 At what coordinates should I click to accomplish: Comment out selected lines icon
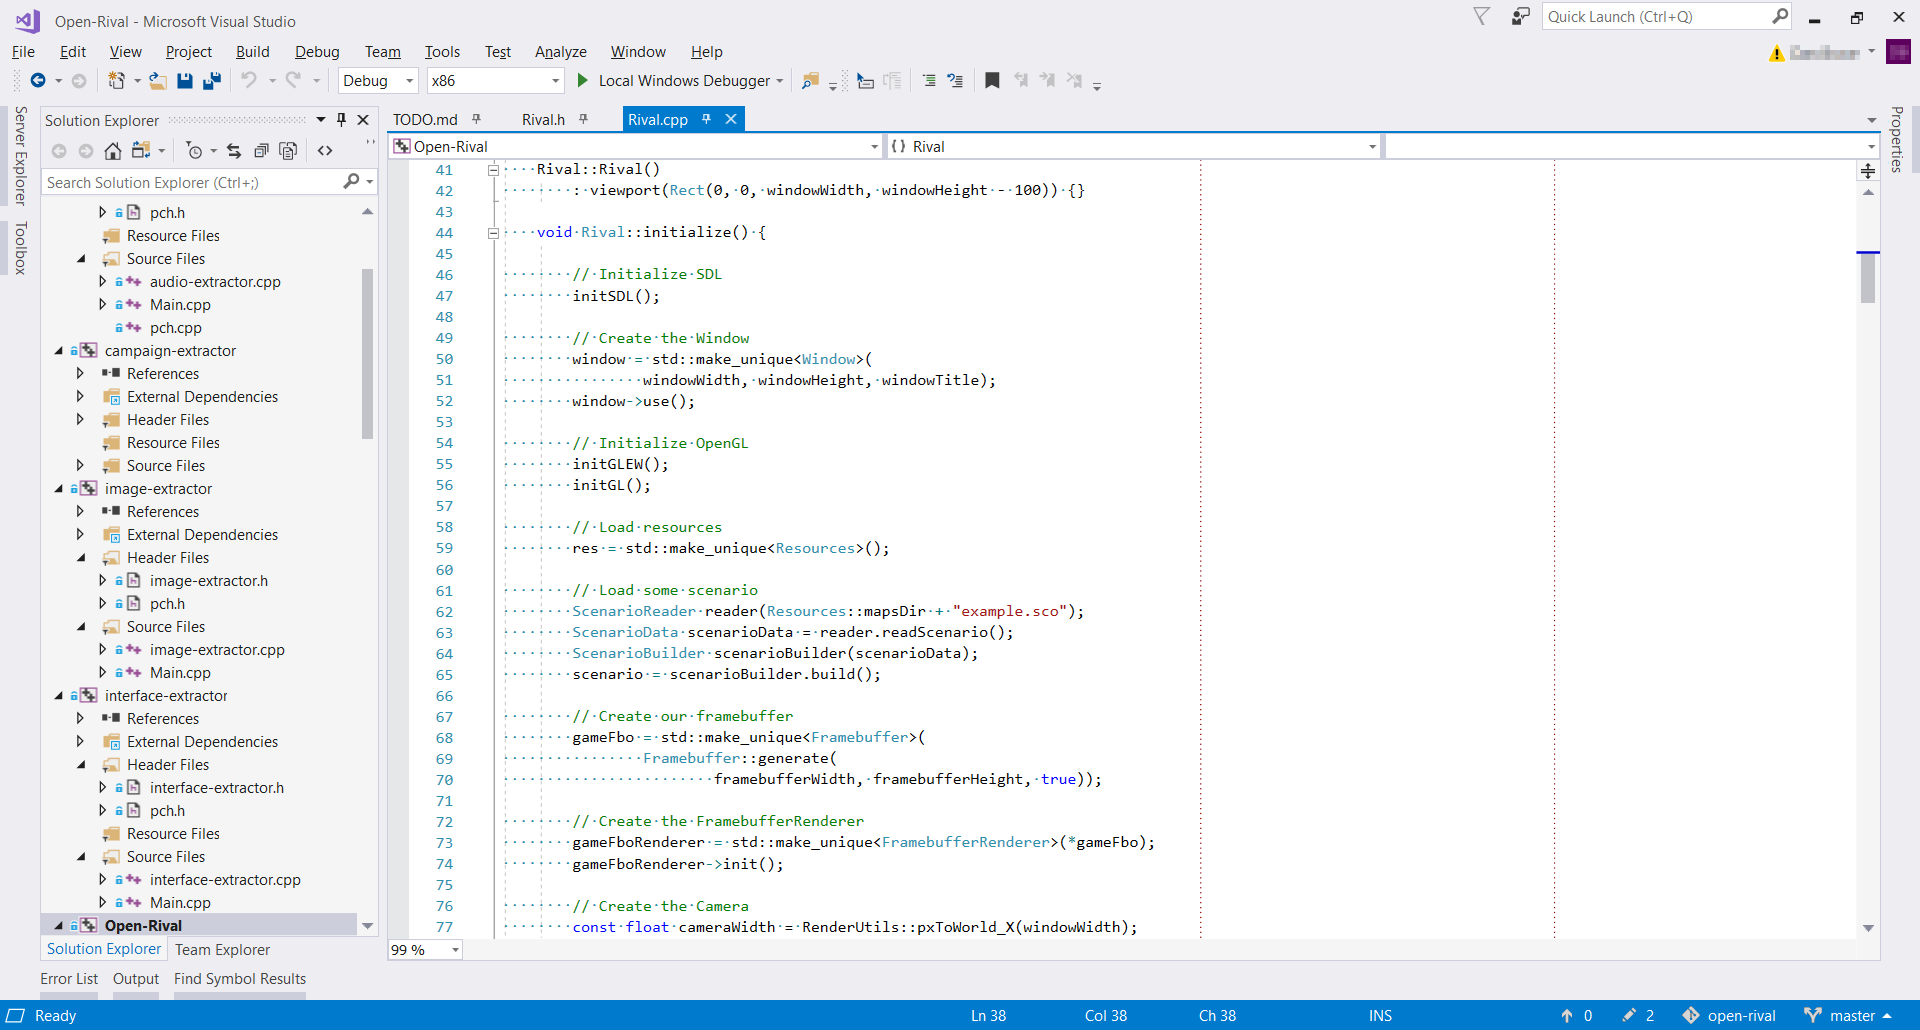click(929, 80)
